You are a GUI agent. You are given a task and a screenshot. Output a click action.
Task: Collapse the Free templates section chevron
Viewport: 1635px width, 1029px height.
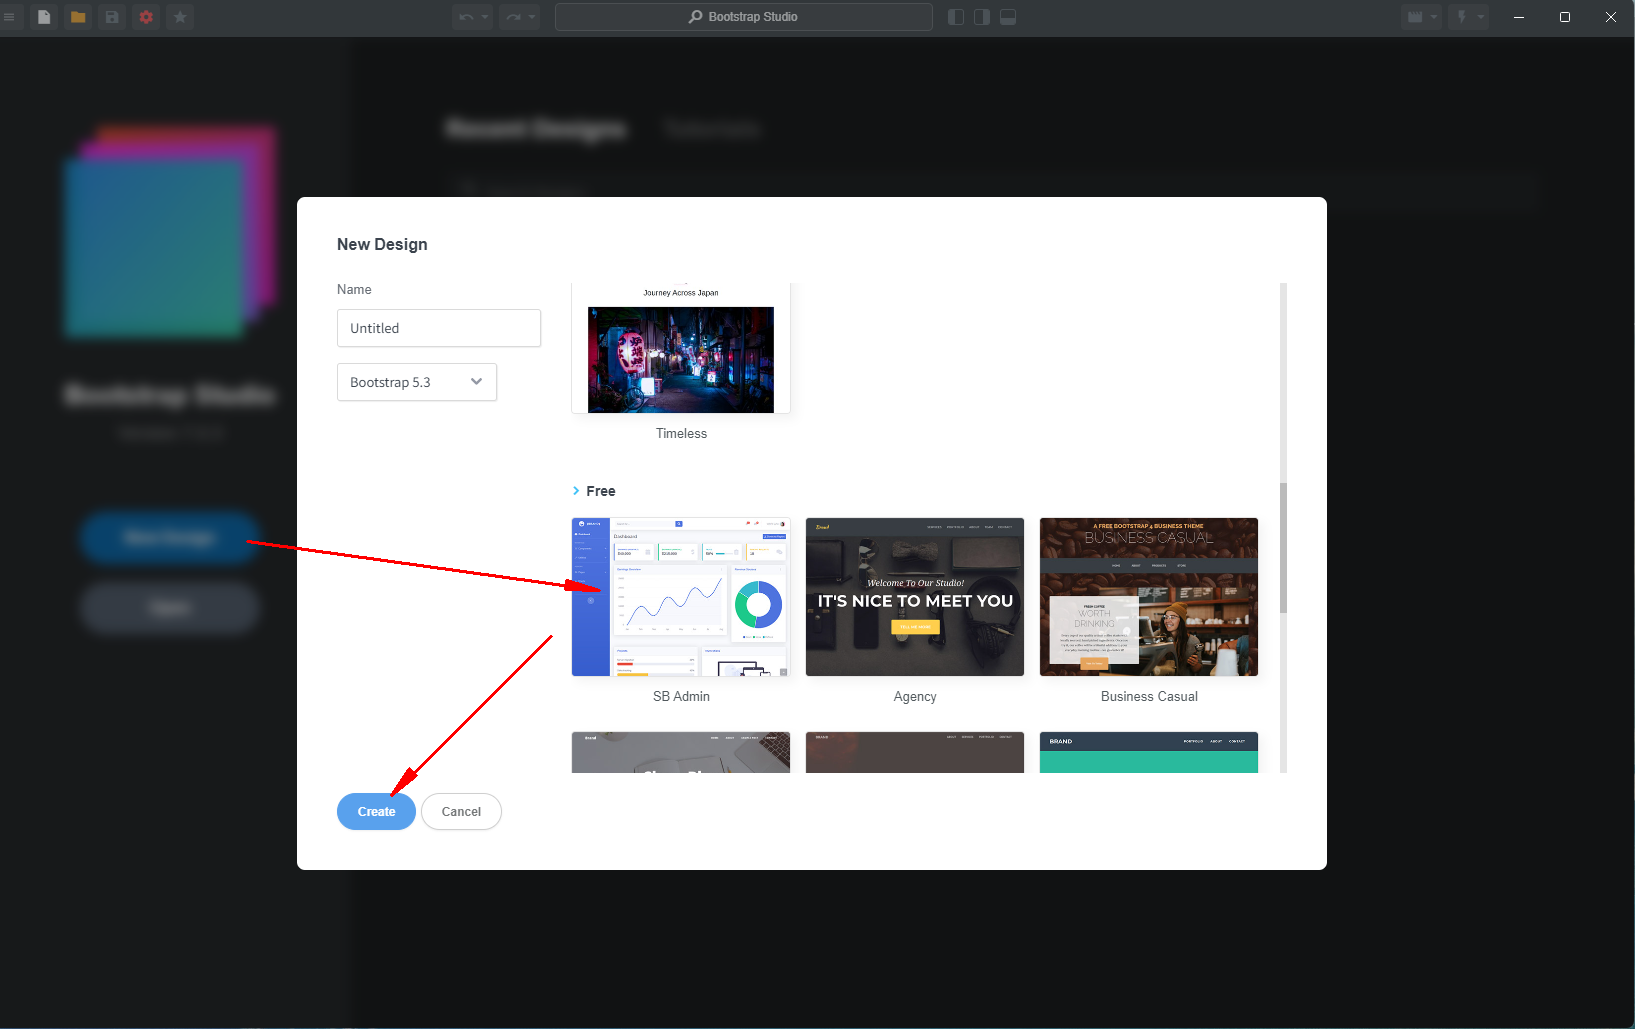click(576, 491)
